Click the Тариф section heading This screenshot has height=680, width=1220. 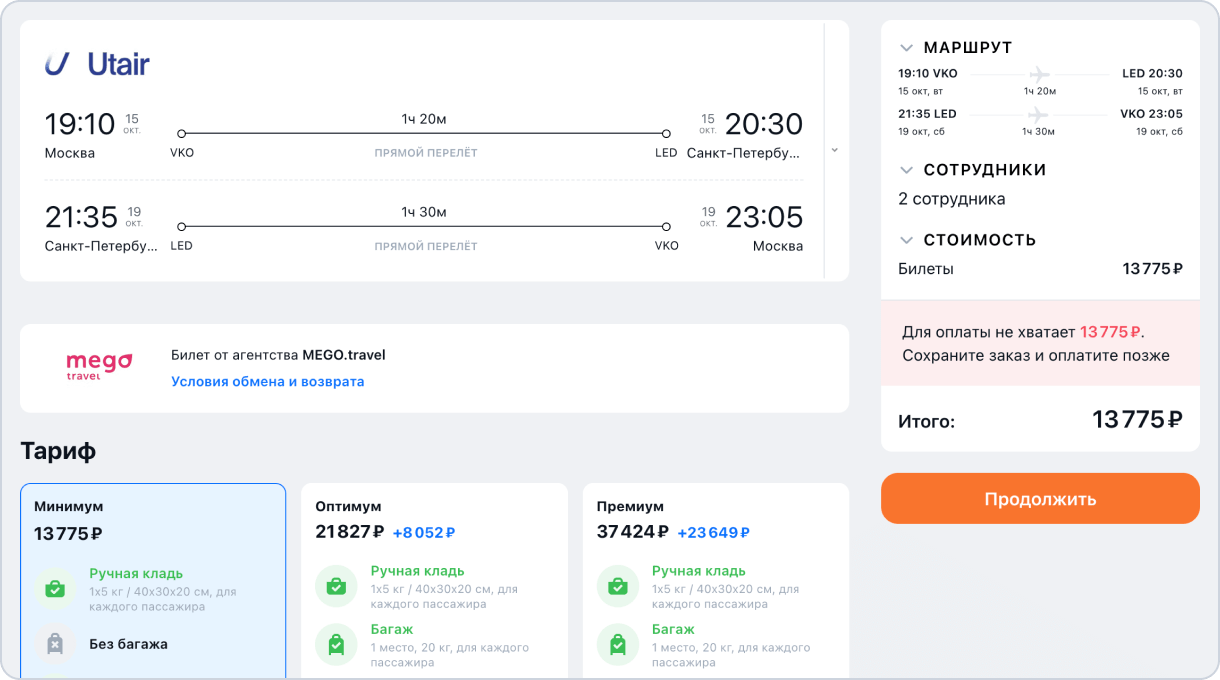point(58,451)
